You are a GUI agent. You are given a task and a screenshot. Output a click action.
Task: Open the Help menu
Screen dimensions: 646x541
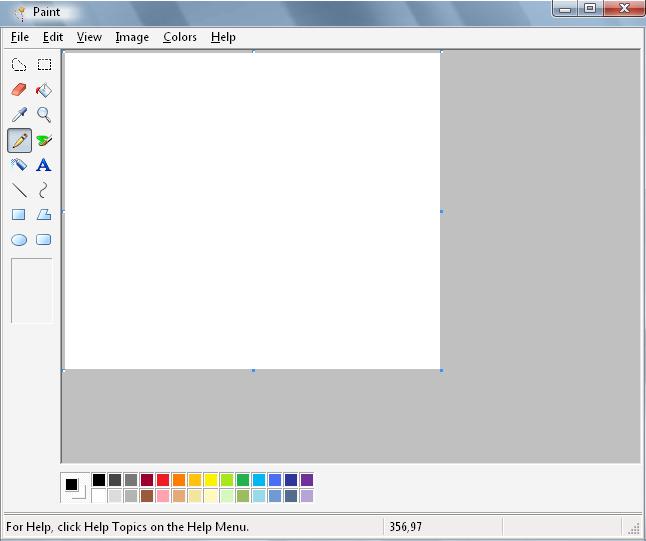click(223, 37)
